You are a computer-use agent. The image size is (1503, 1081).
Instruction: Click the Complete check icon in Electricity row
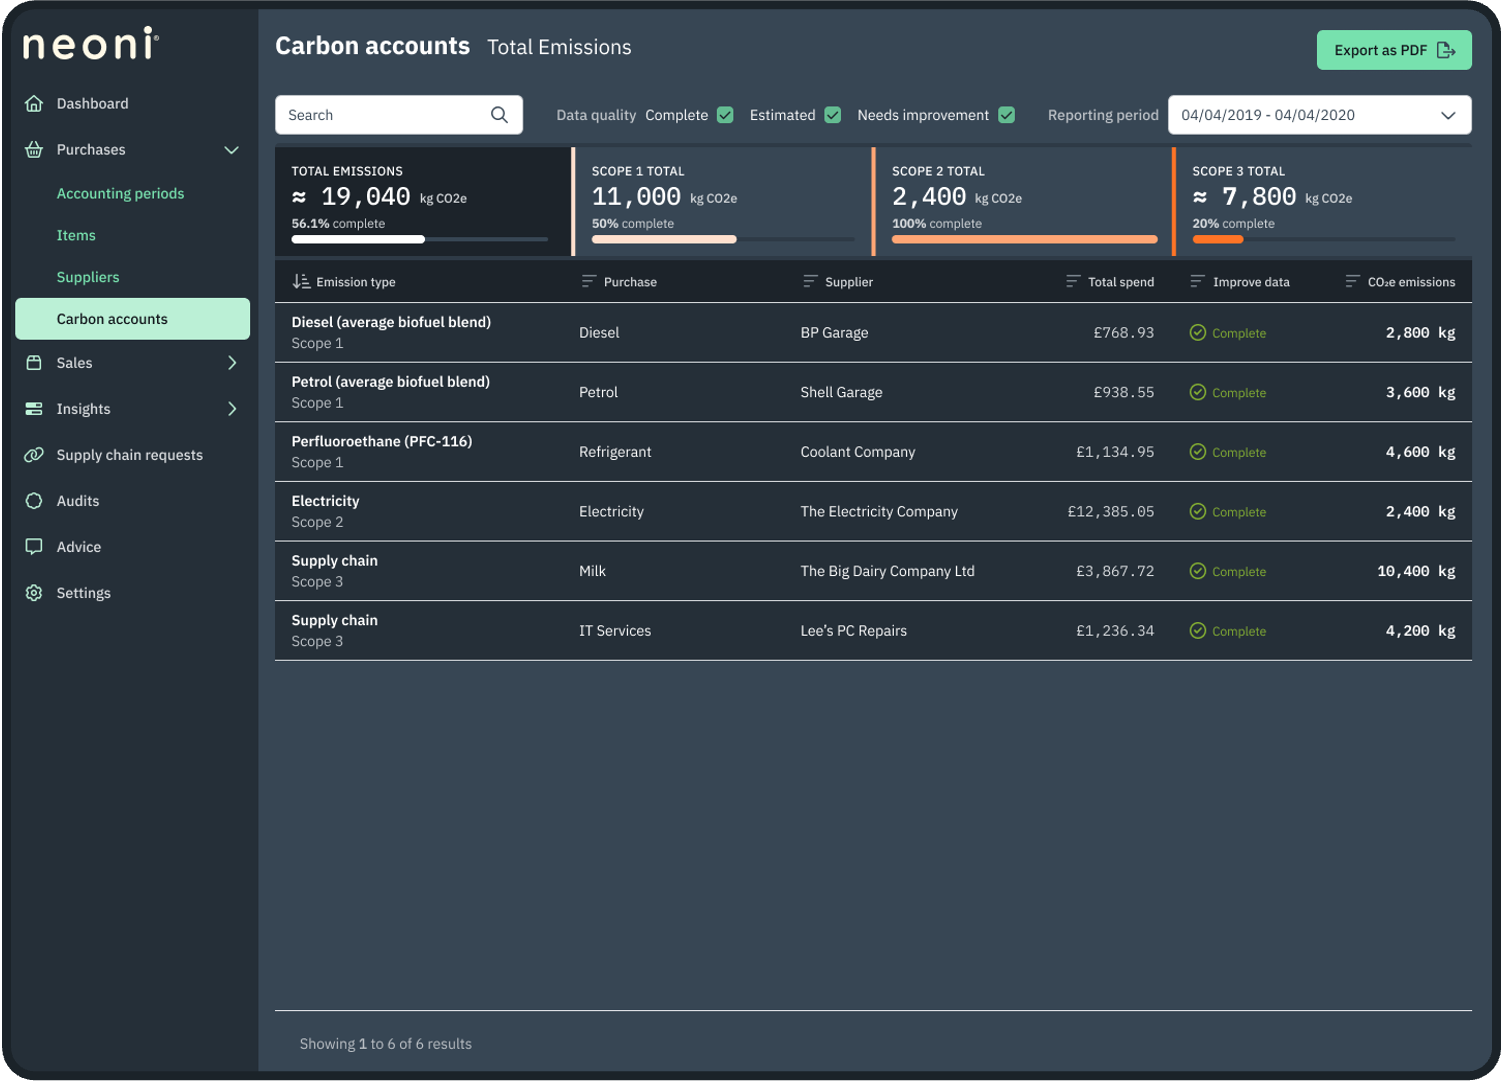point(1197,512)
